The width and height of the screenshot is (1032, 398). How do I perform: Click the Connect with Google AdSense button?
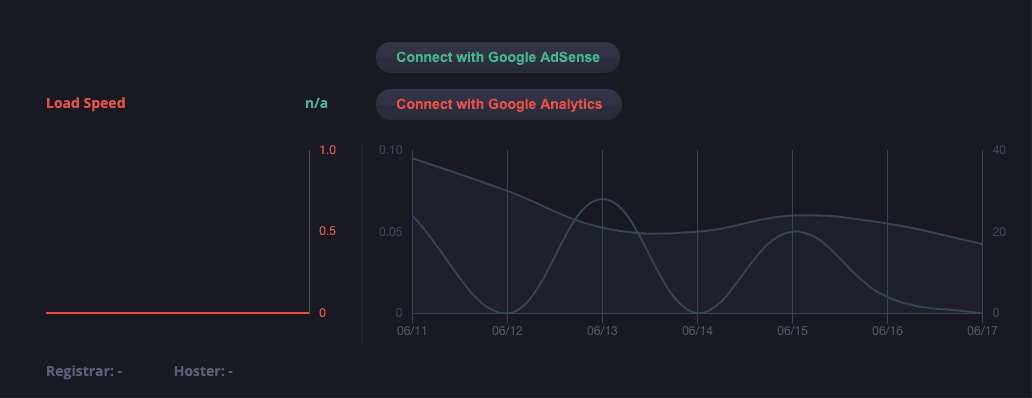pyautogui.click(x=498, y=57)
